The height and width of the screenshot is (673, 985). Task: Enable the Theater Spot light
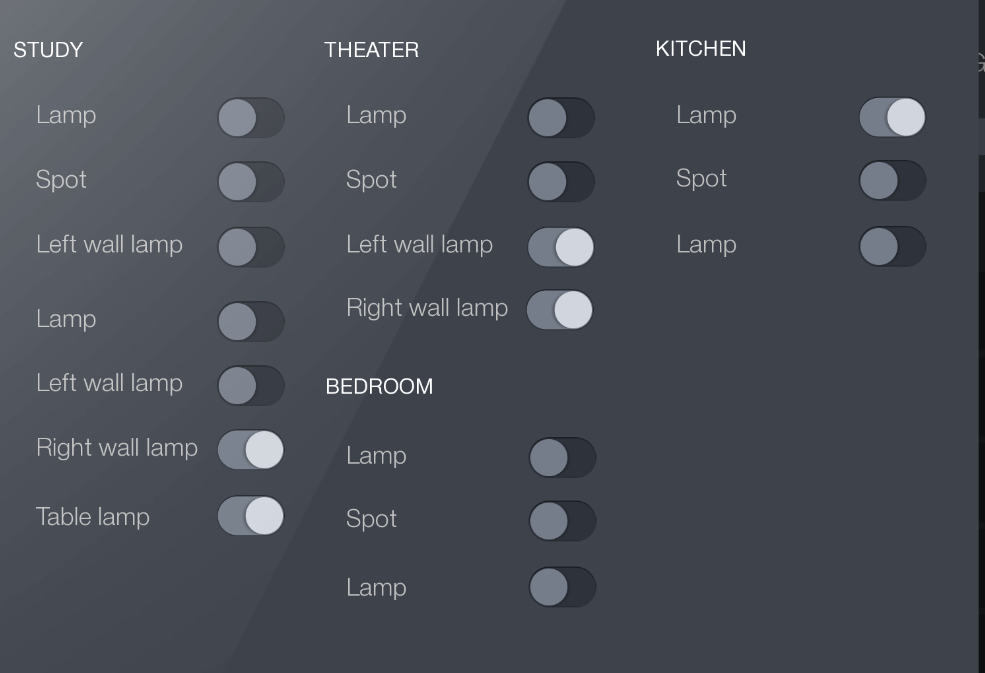tap(561, 182)
